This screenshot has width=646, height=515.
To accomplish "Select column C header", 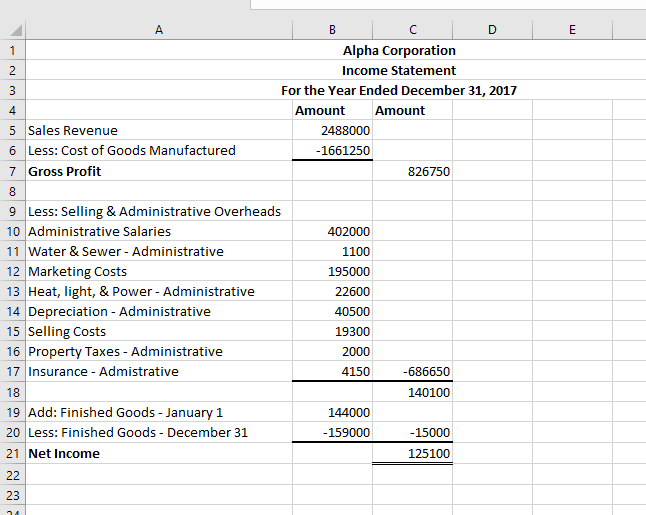I will click(412, 30).
